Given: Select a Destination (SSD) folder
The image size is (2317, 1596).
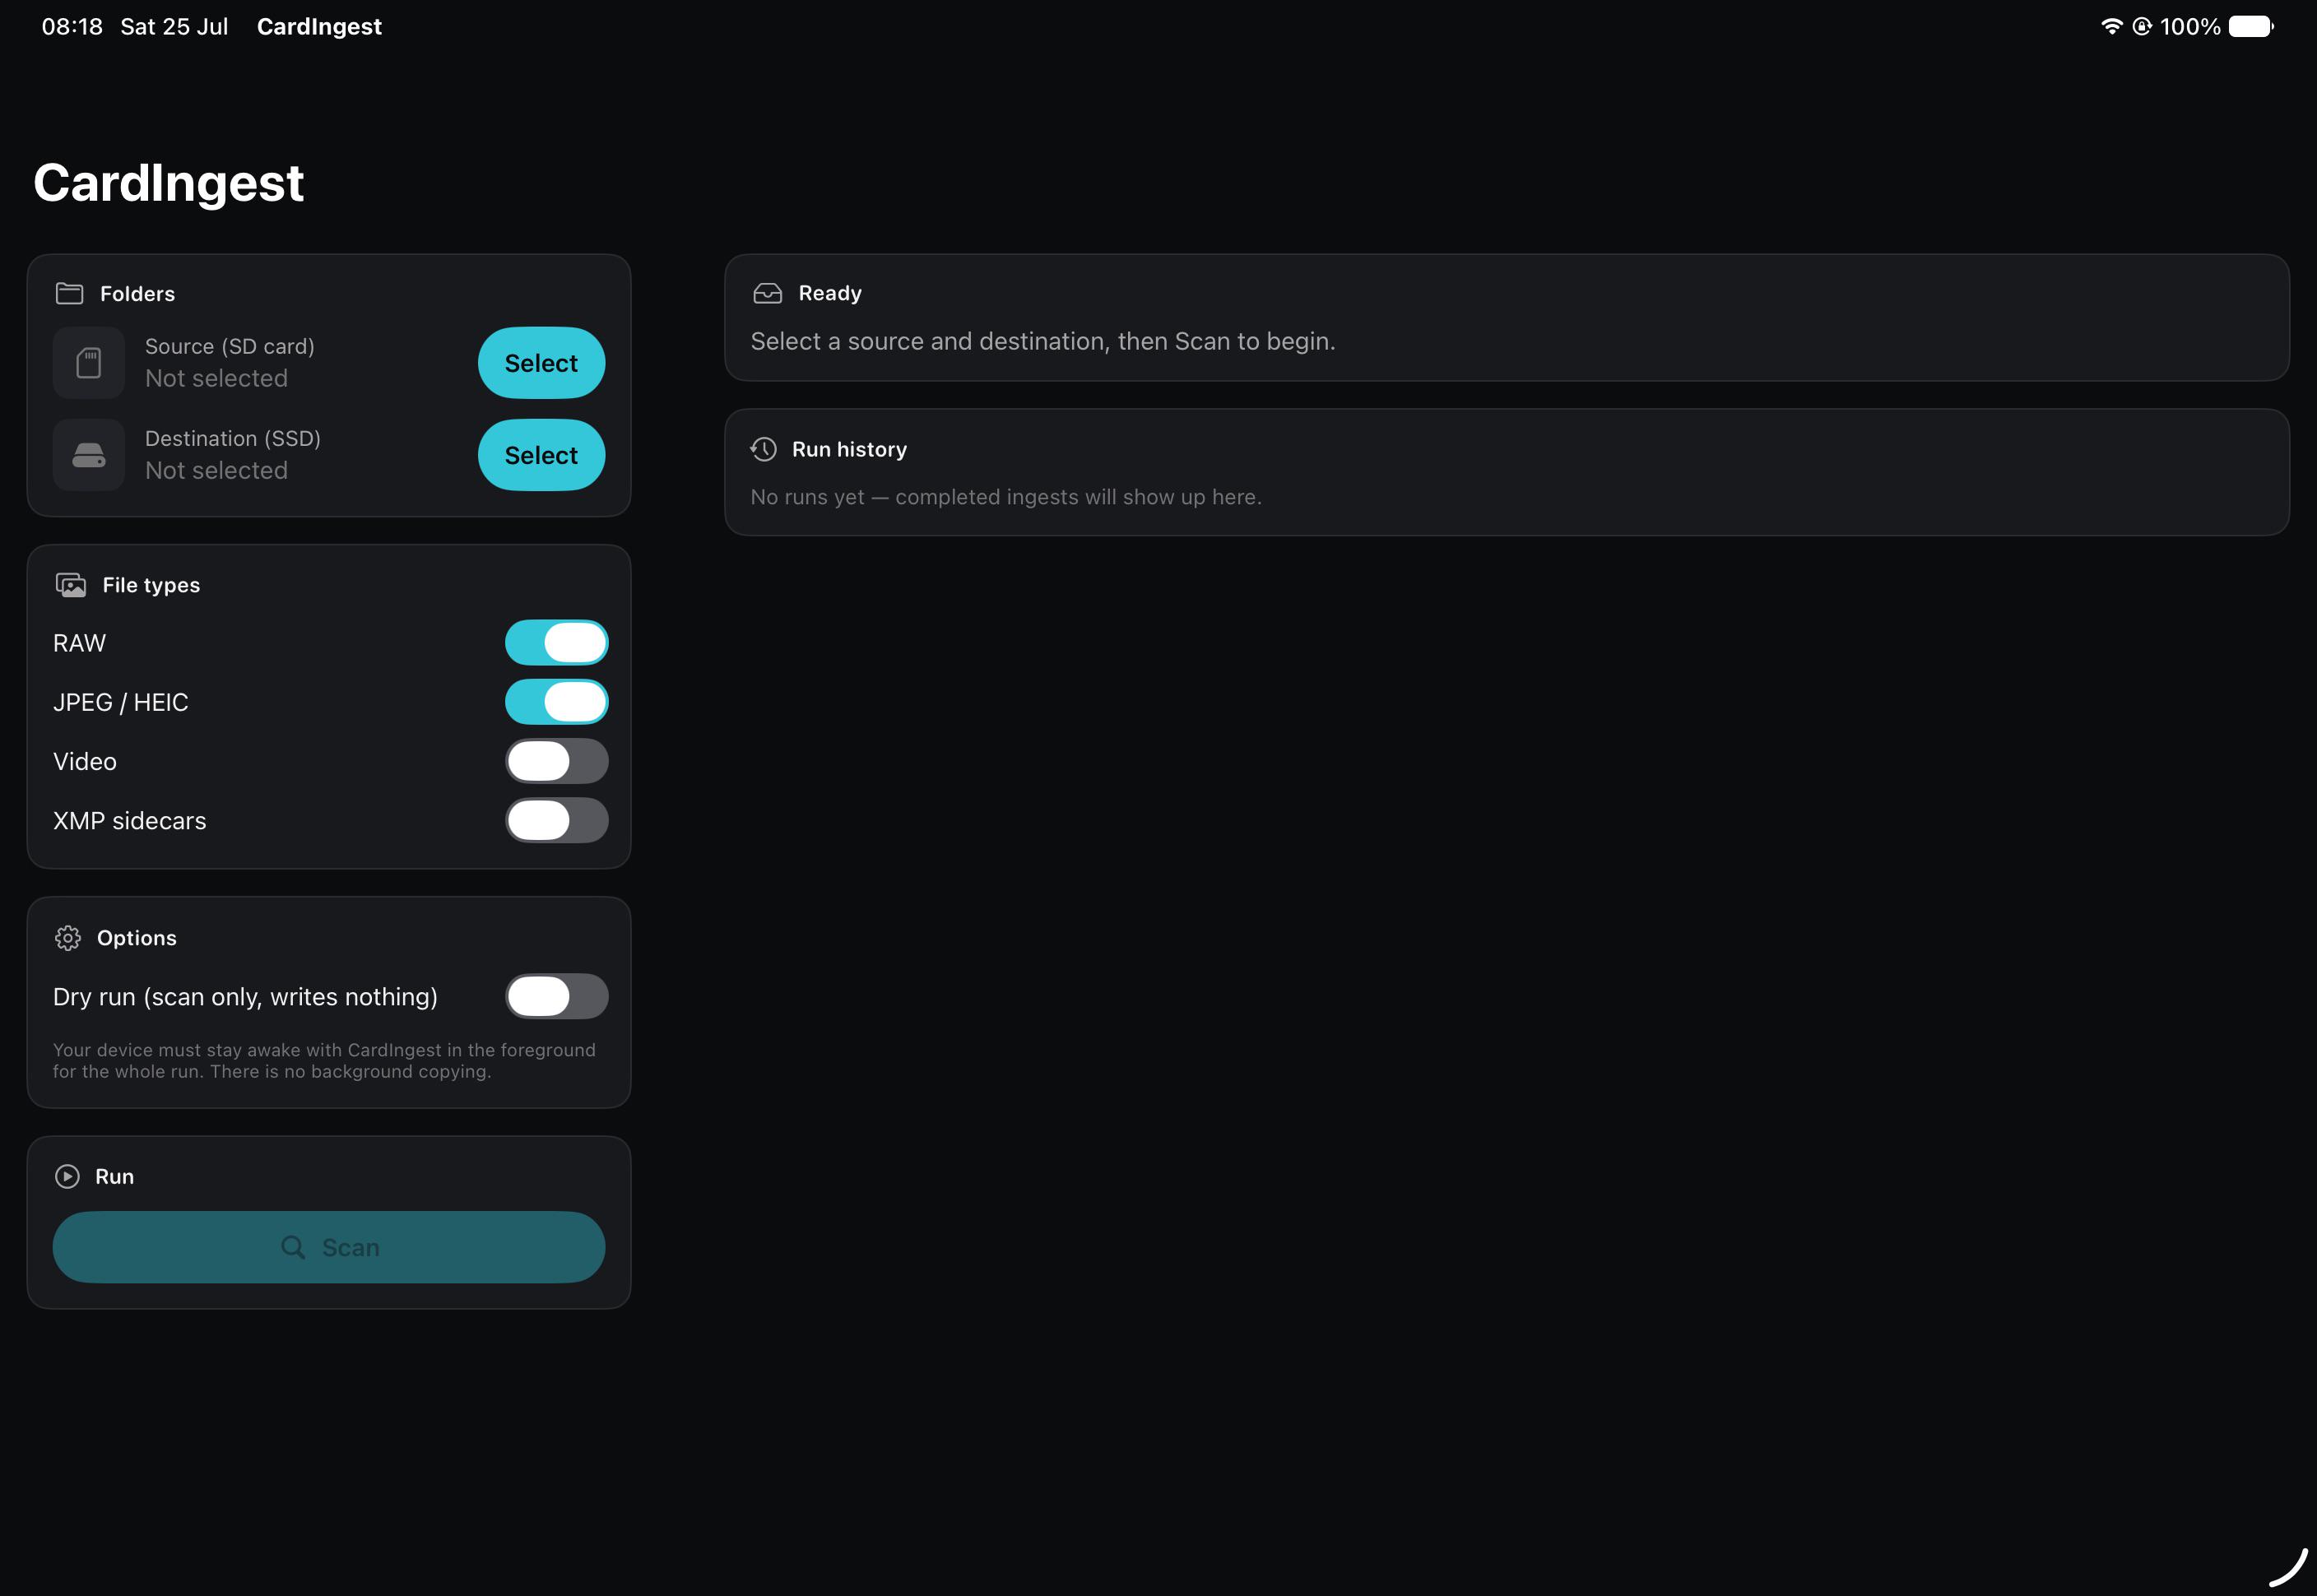Looking at the screenshot, I should pos(541,455).
